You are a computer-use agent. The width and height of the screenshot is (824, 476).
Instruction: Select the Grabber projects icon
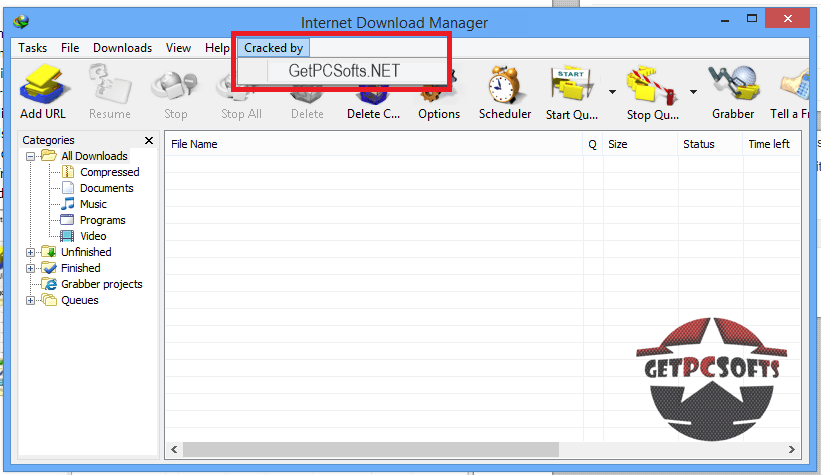pos(49,284)
